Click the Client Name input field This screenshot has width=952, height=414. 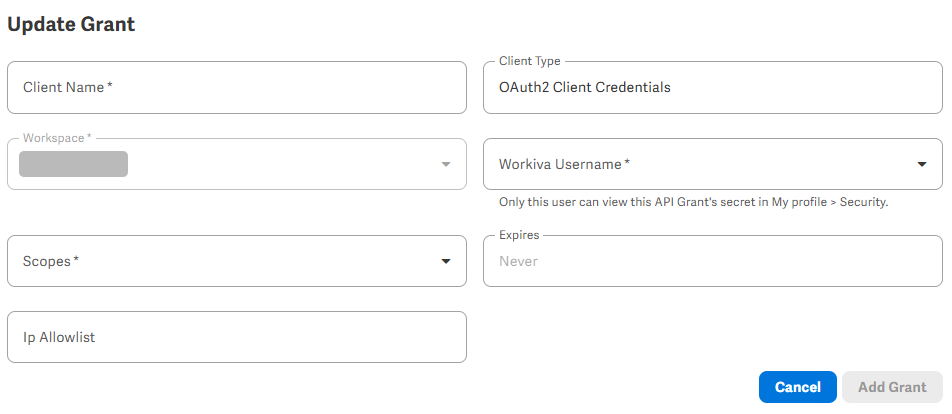[x=237, y=87]
